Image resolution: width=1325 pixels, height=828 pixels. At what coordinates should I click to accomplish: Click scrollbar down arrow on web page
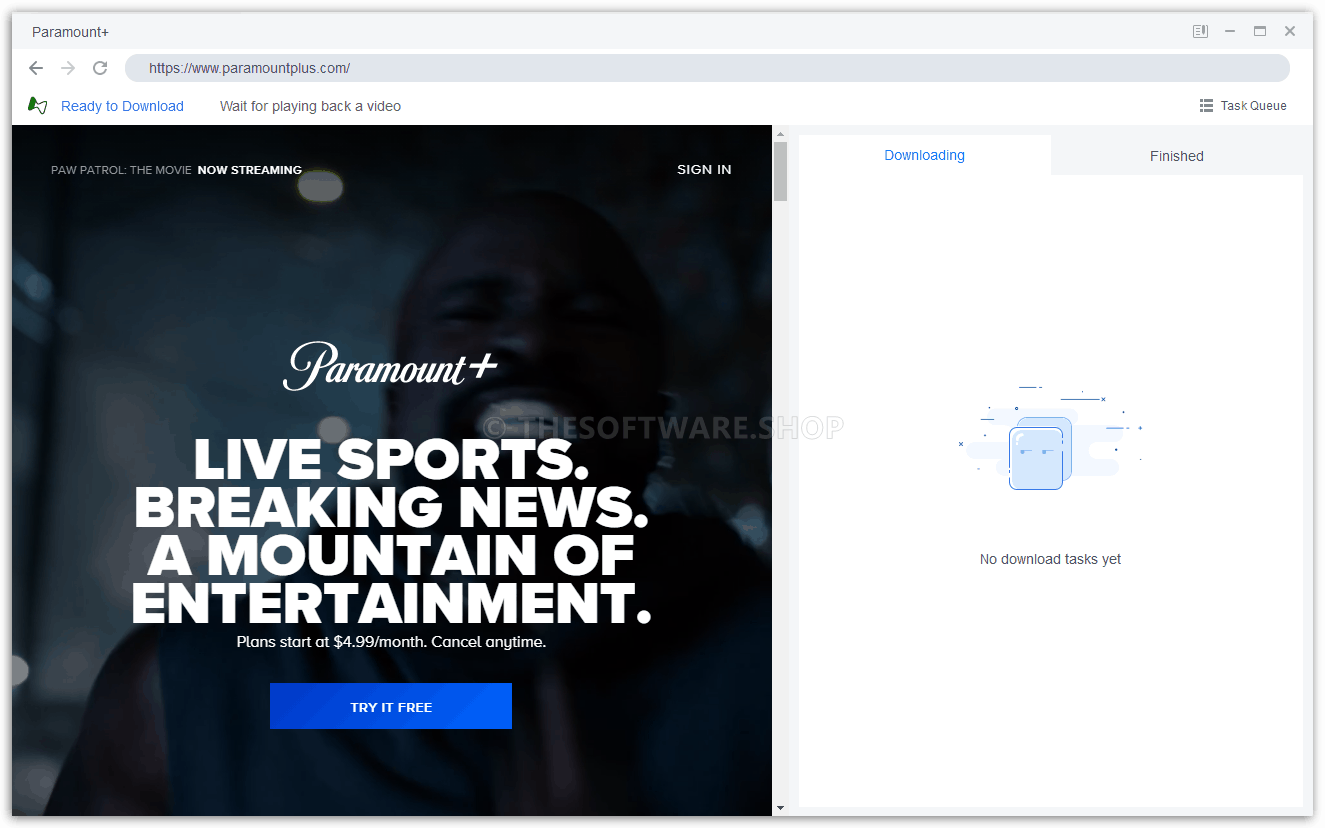pos(780,808)
